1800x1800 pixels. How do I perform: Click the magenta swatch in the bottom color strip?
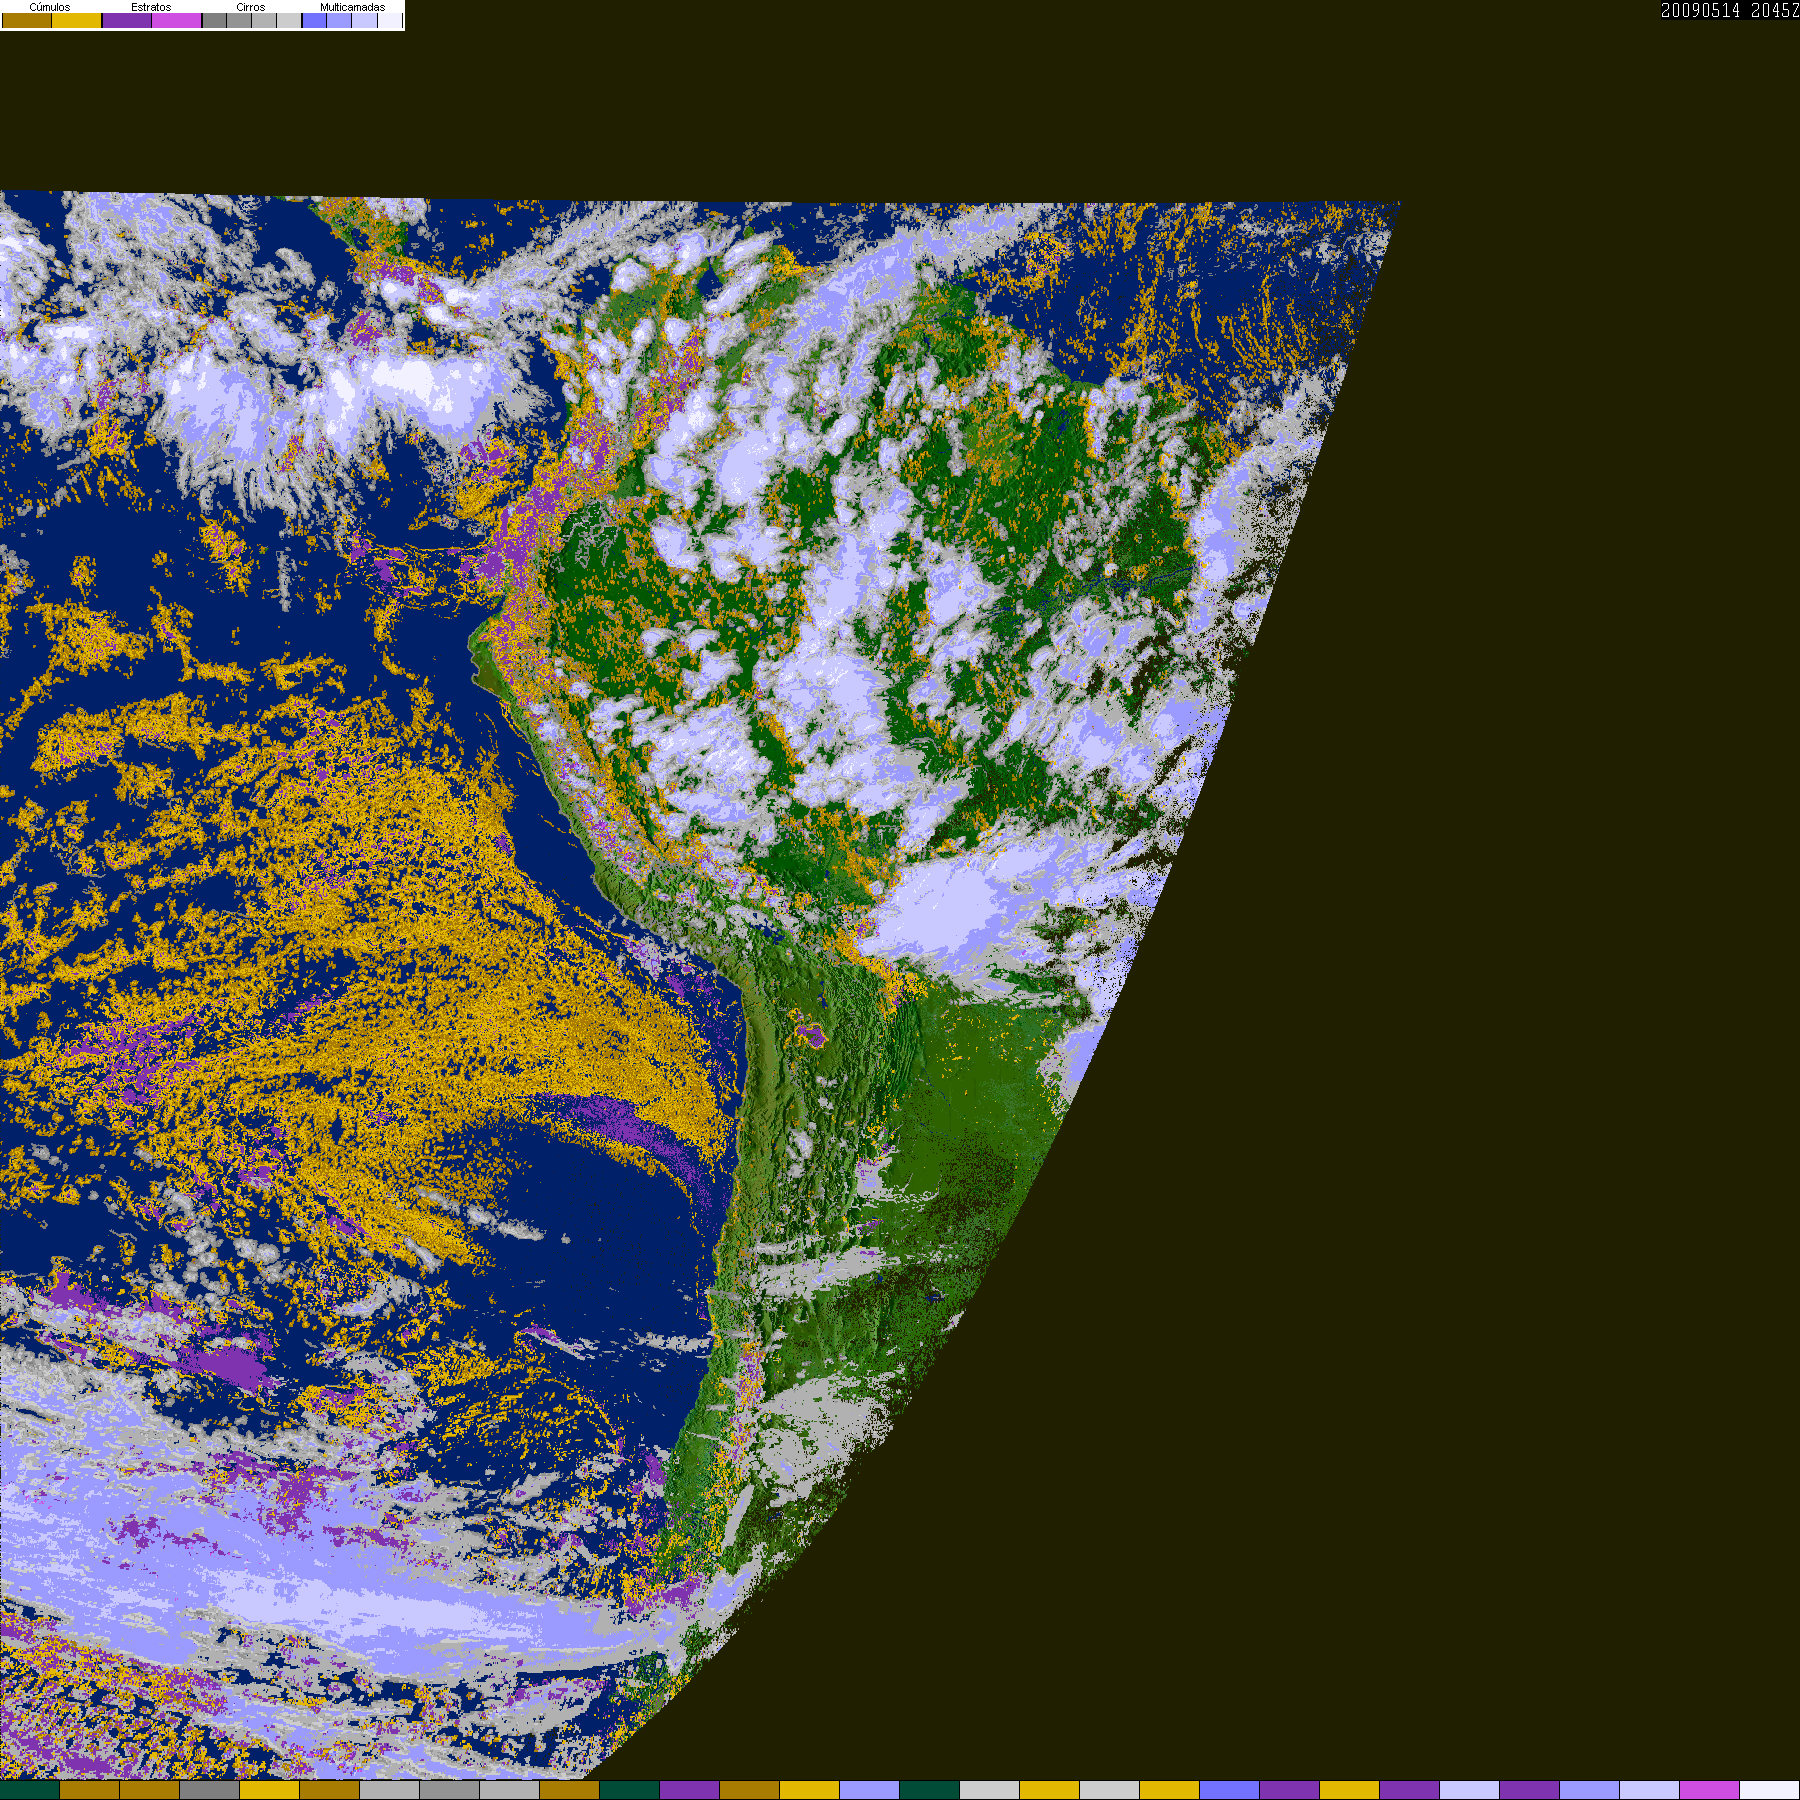1709,1790
